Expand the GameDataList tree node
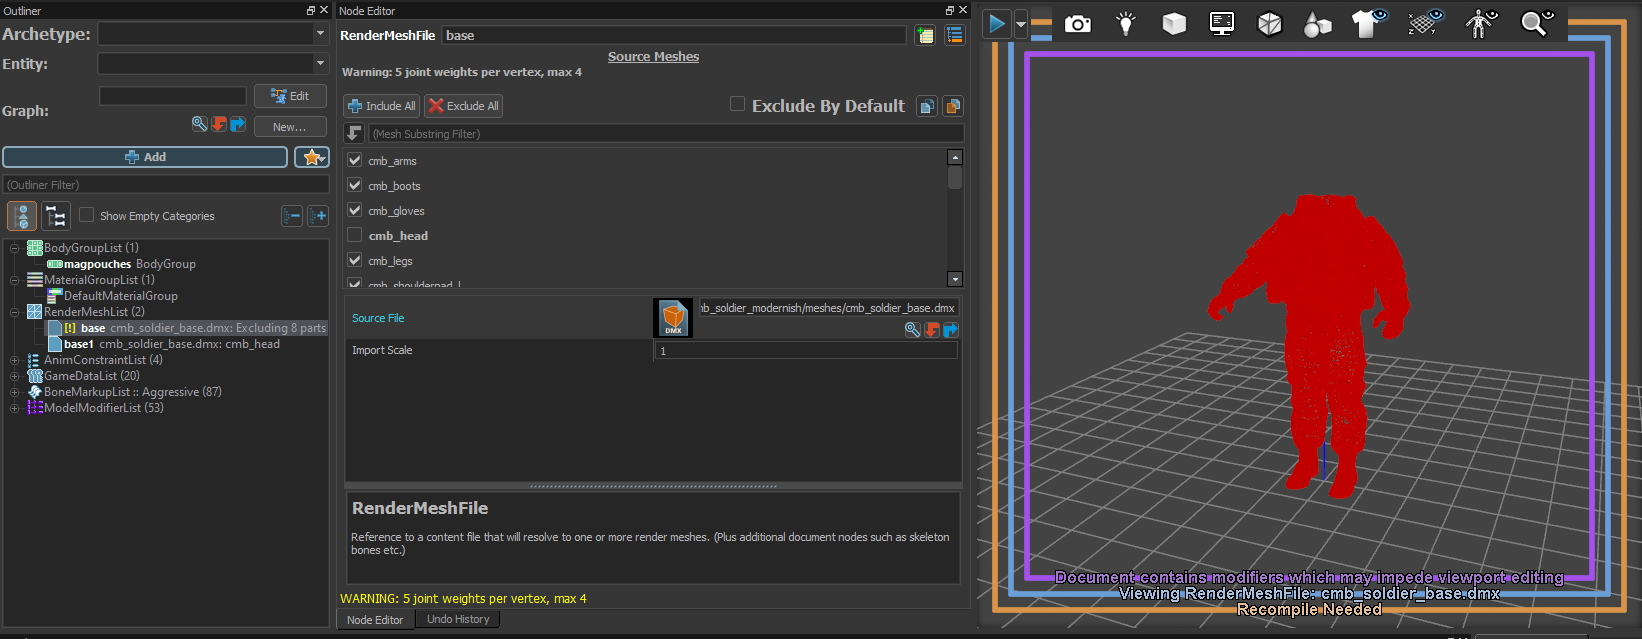1642x639 pixels. (14, 376)
